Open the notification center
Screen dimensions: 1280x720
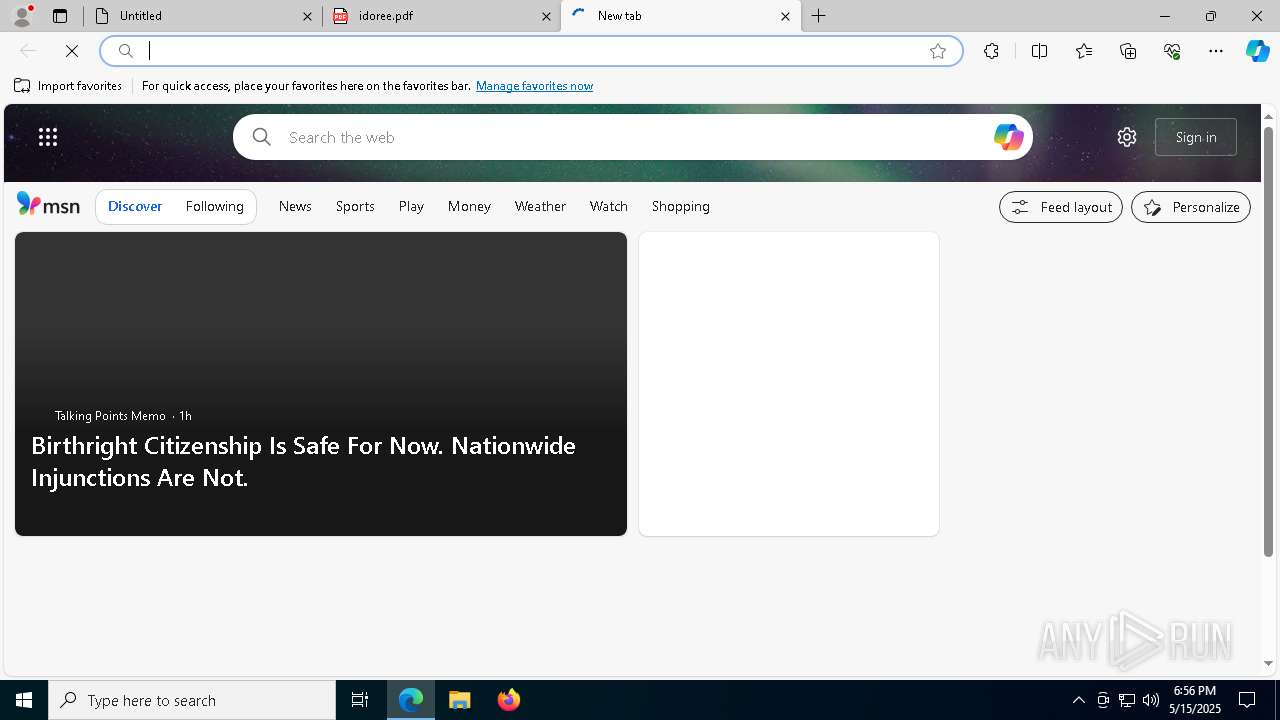(1247, 700)
